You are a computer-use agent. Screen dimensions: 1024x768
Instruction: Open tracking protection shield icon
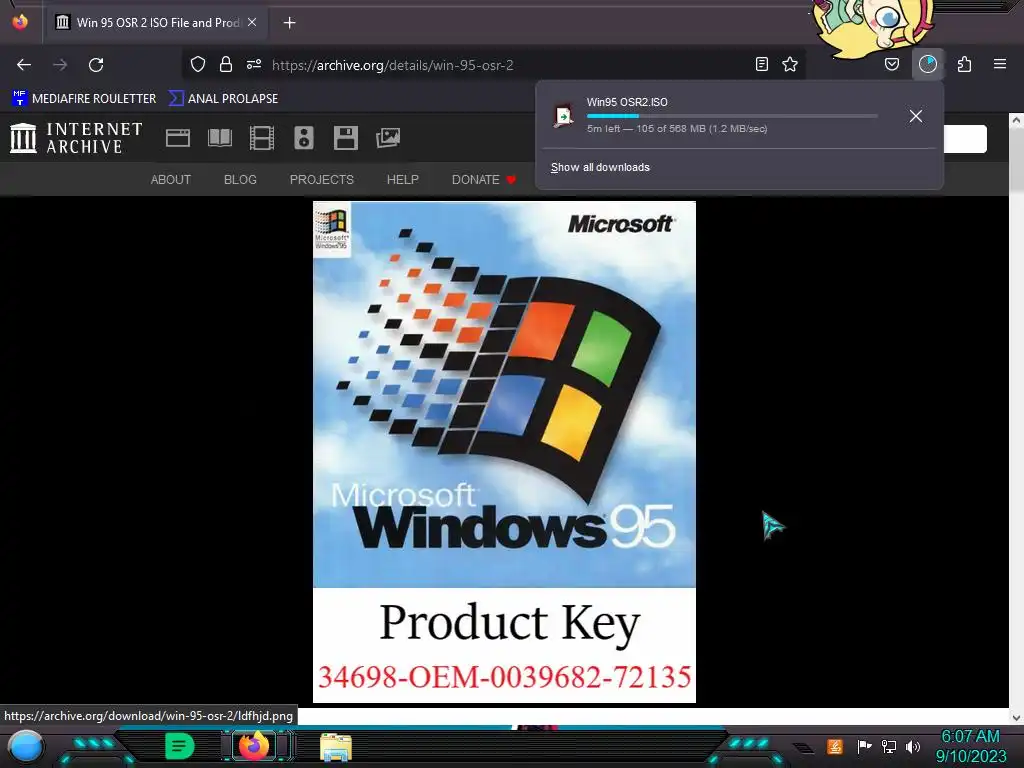tap(198, 64)
